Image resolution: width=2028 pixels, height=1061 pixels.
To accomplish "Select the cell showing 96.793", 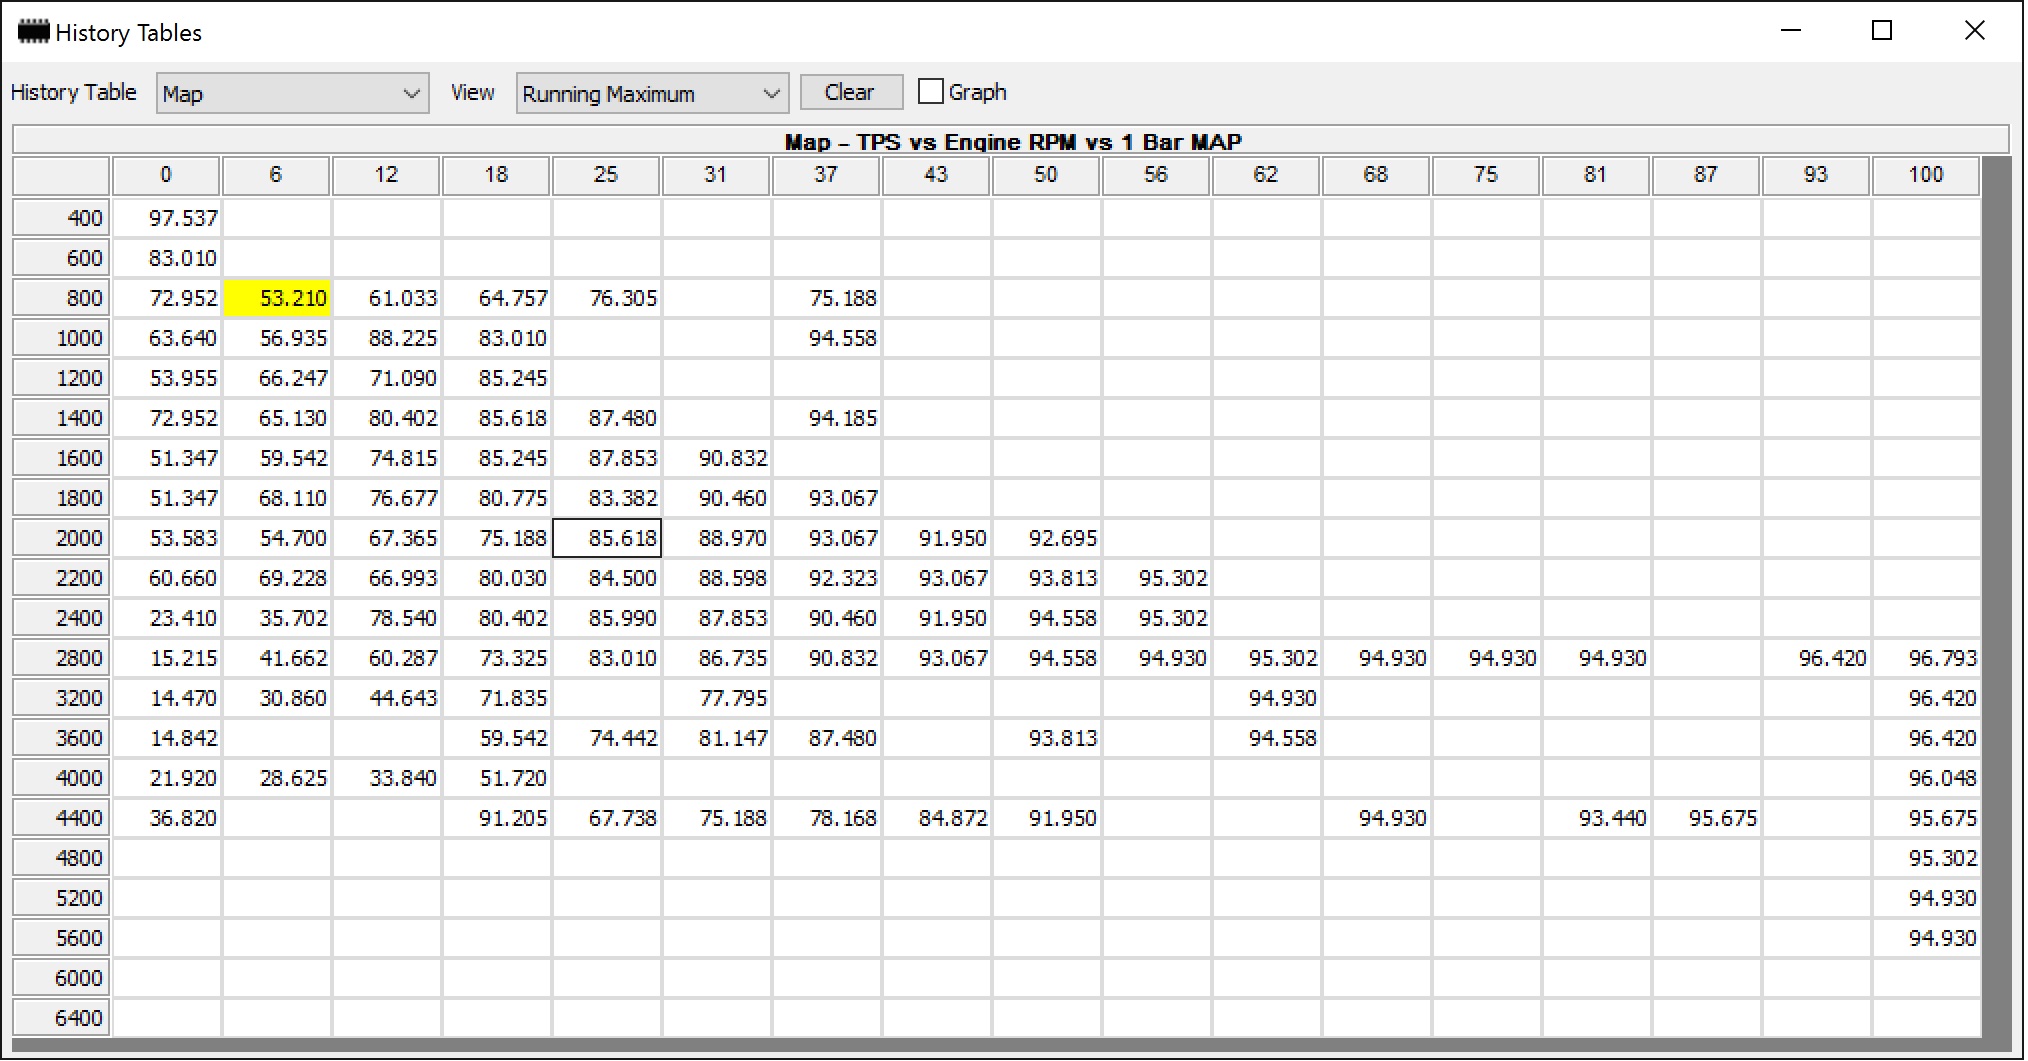I will (x=1926, y=658).
